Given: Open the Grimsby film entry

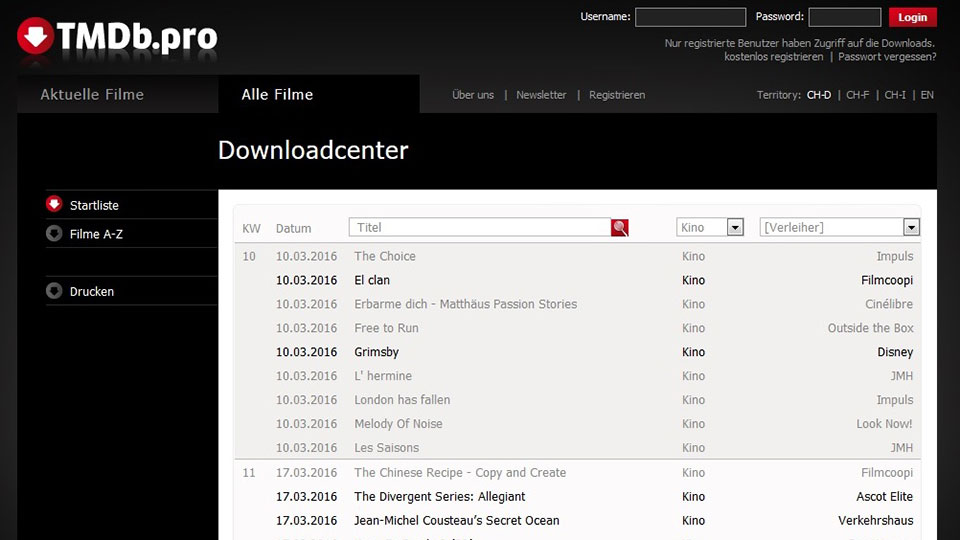Looking at the screenshot, I should tap(376, 352).
